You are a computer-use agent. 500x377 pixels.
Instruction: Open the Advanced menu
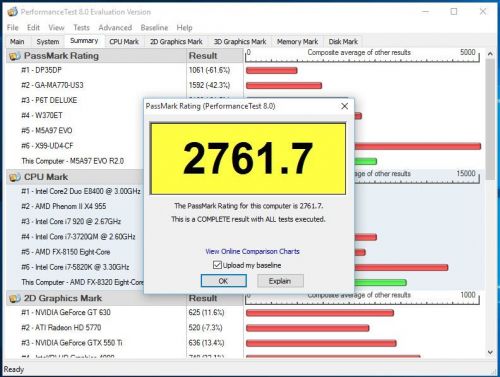(x=115, y=28)
